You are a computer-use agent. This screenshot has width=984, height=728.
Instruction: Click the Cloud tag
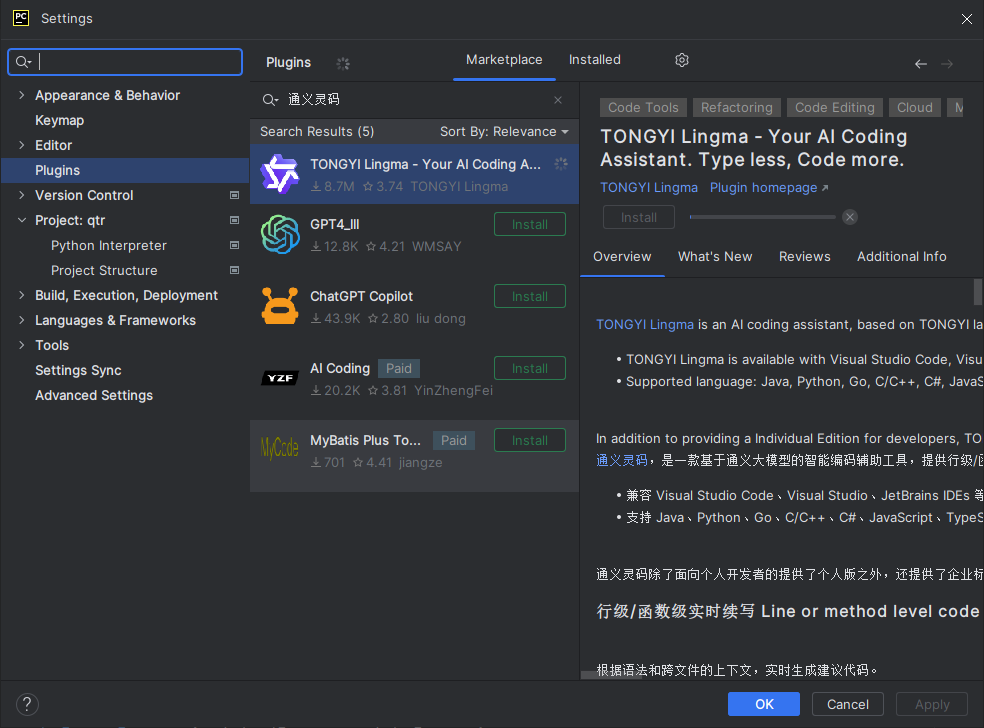914,107
